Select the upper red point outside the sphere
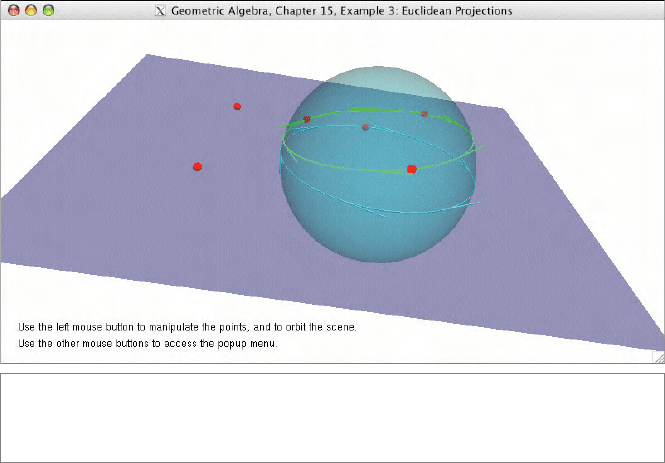This screenshot has height=463, width=665. [237, 106]
